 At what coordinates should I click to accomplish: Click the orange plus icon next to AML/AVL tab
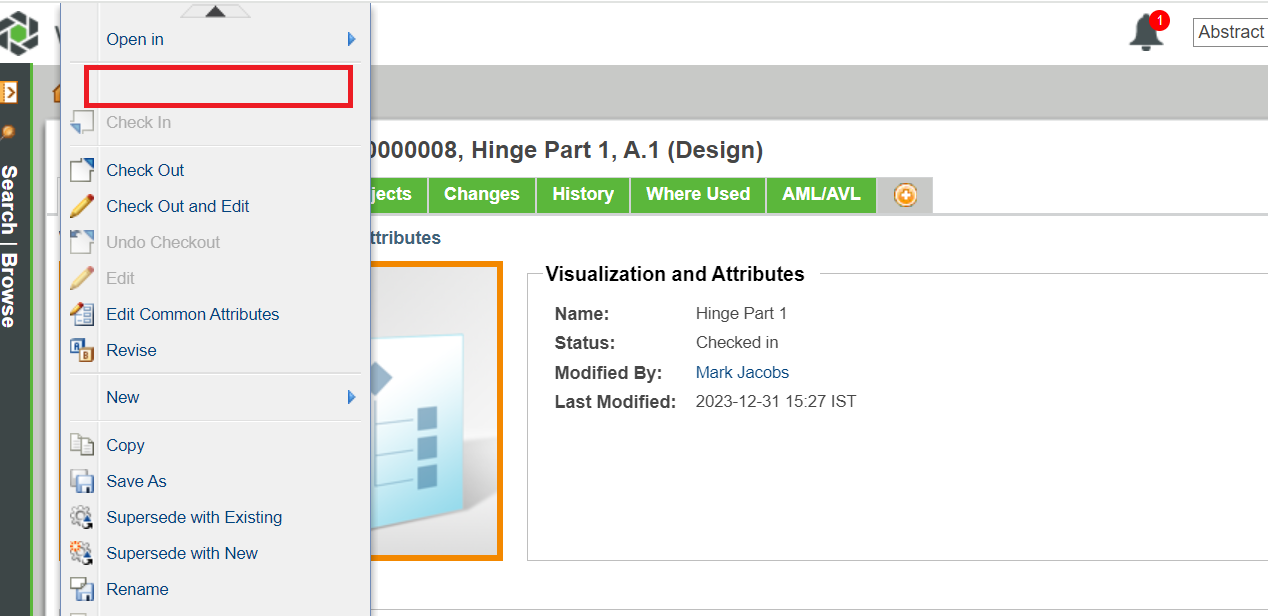904,195
